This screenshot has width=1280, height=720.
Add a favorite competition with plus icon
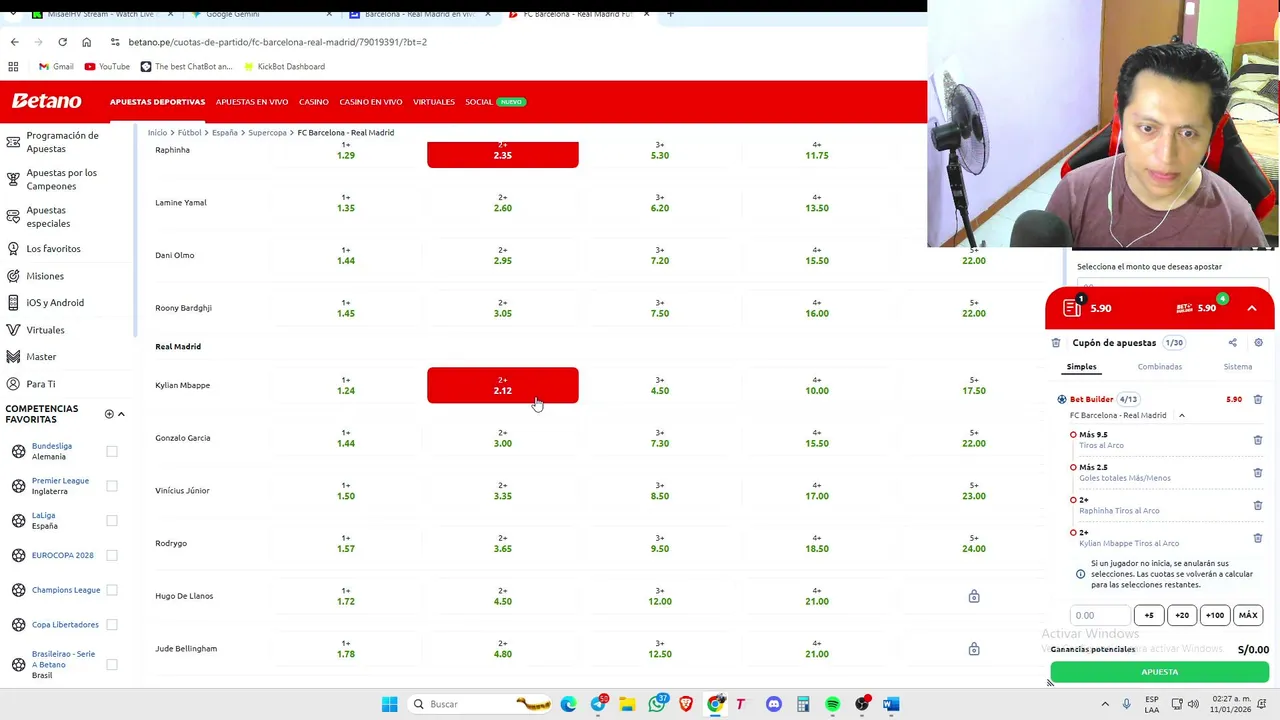pyautogui.click(x=109, y=414)
